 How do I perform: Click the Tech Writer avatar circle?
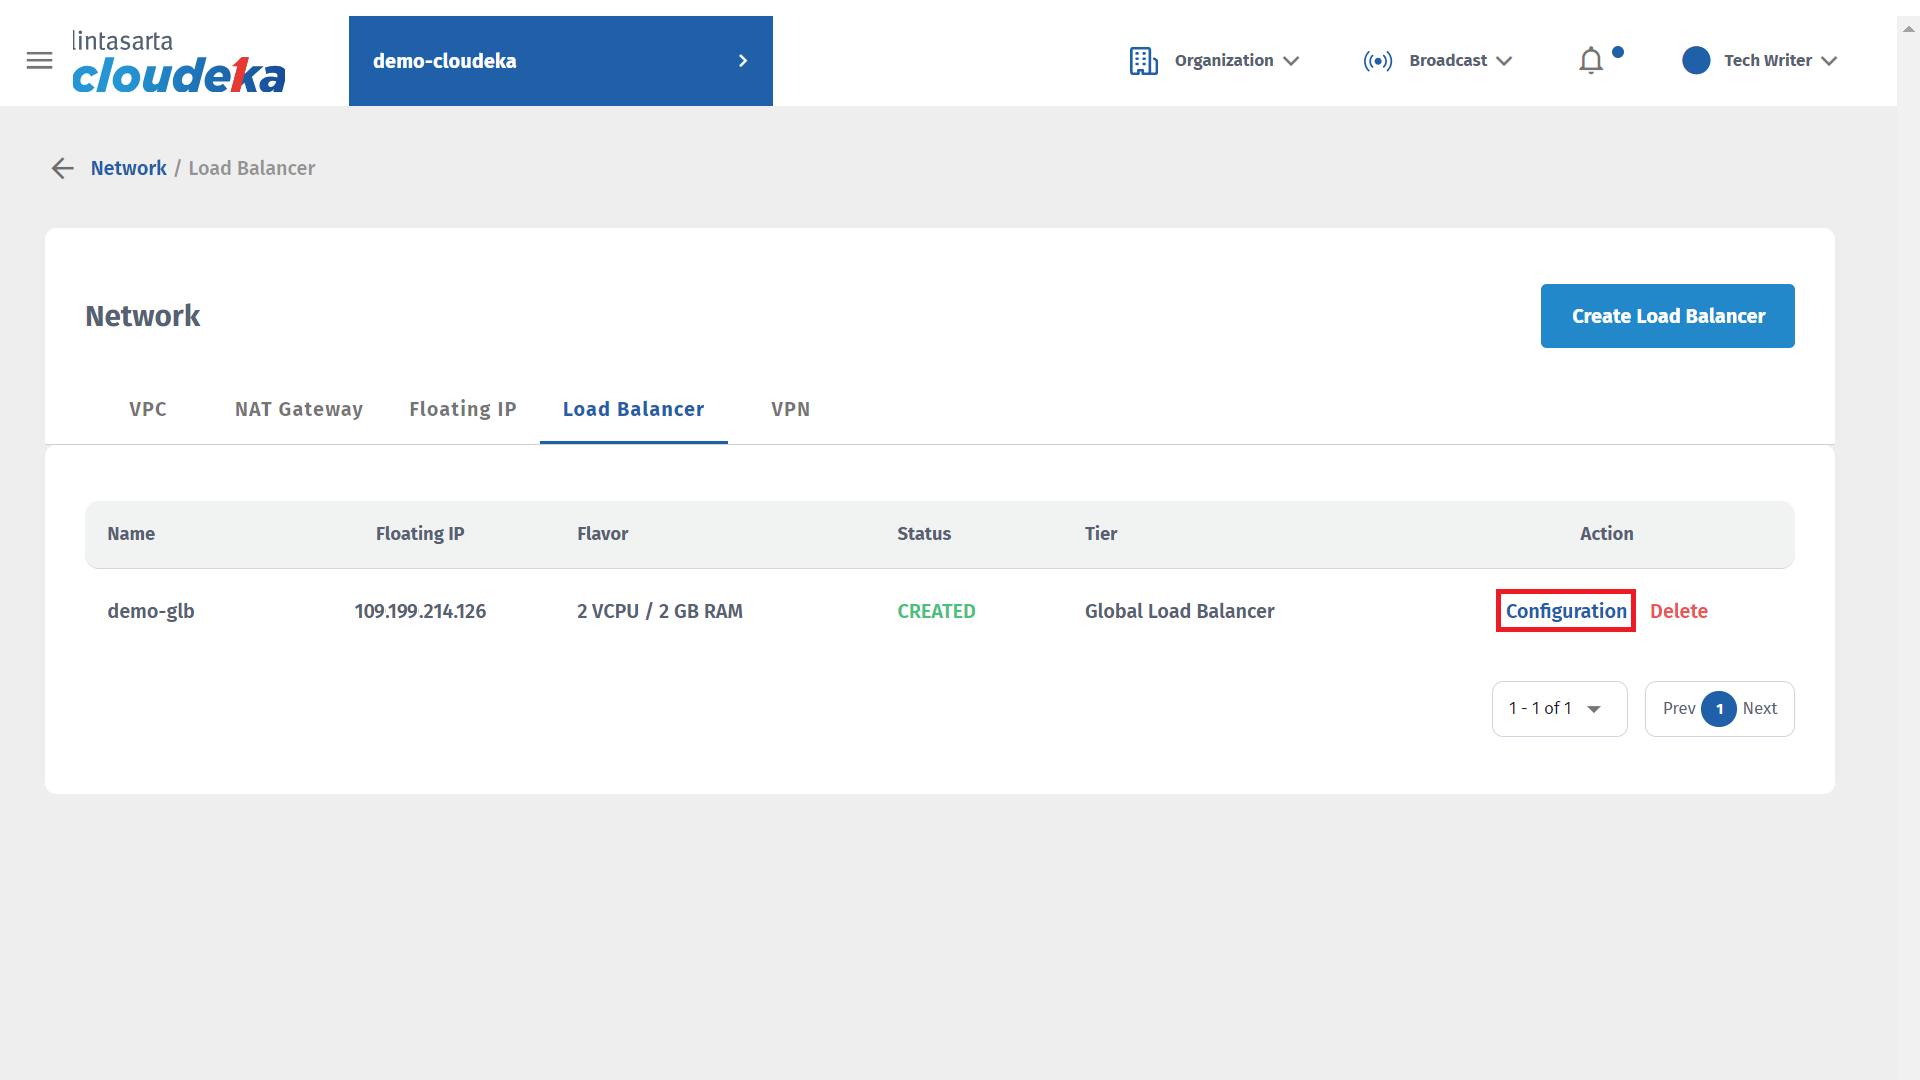(x=1696, y=61)
